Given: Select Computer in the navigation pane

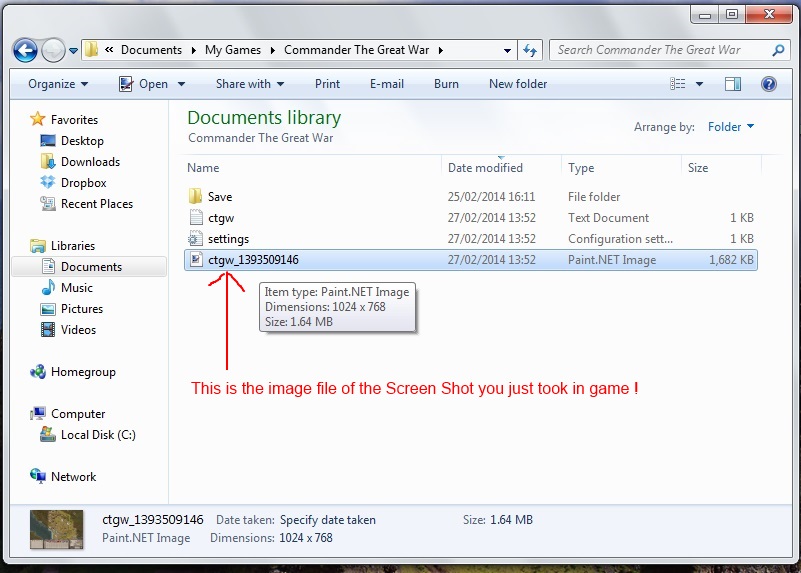Looking at the screenshot, I should coord(78,414).
